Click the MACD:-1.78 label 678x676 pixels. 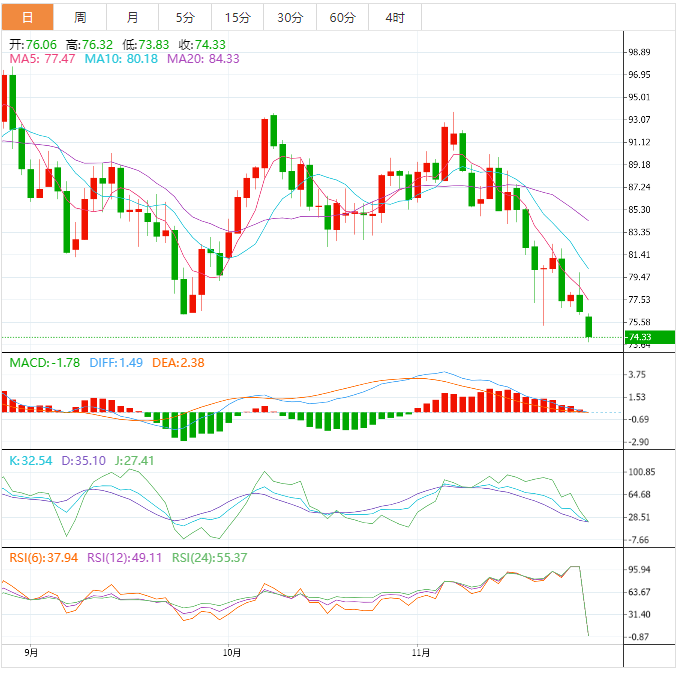pyautogui.click(x=45, y=362)
